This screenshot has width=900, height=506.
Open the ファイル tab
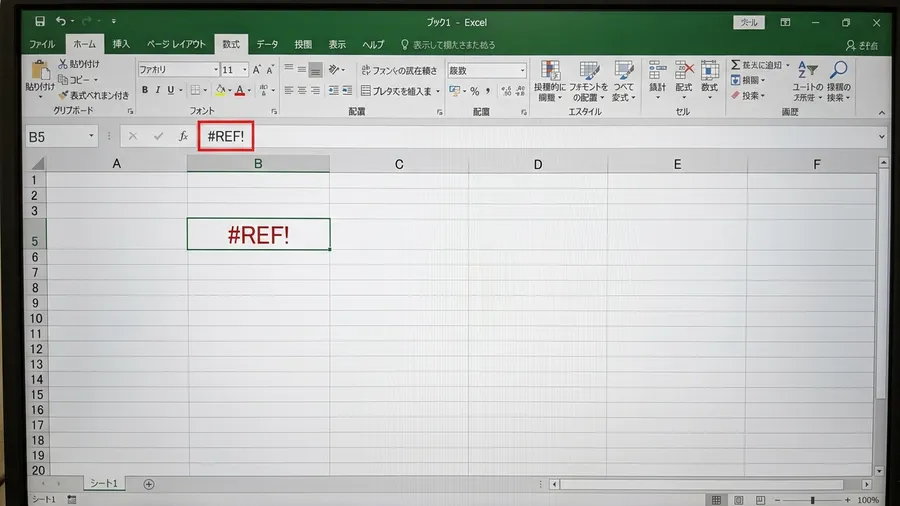(x=42, y=44)
